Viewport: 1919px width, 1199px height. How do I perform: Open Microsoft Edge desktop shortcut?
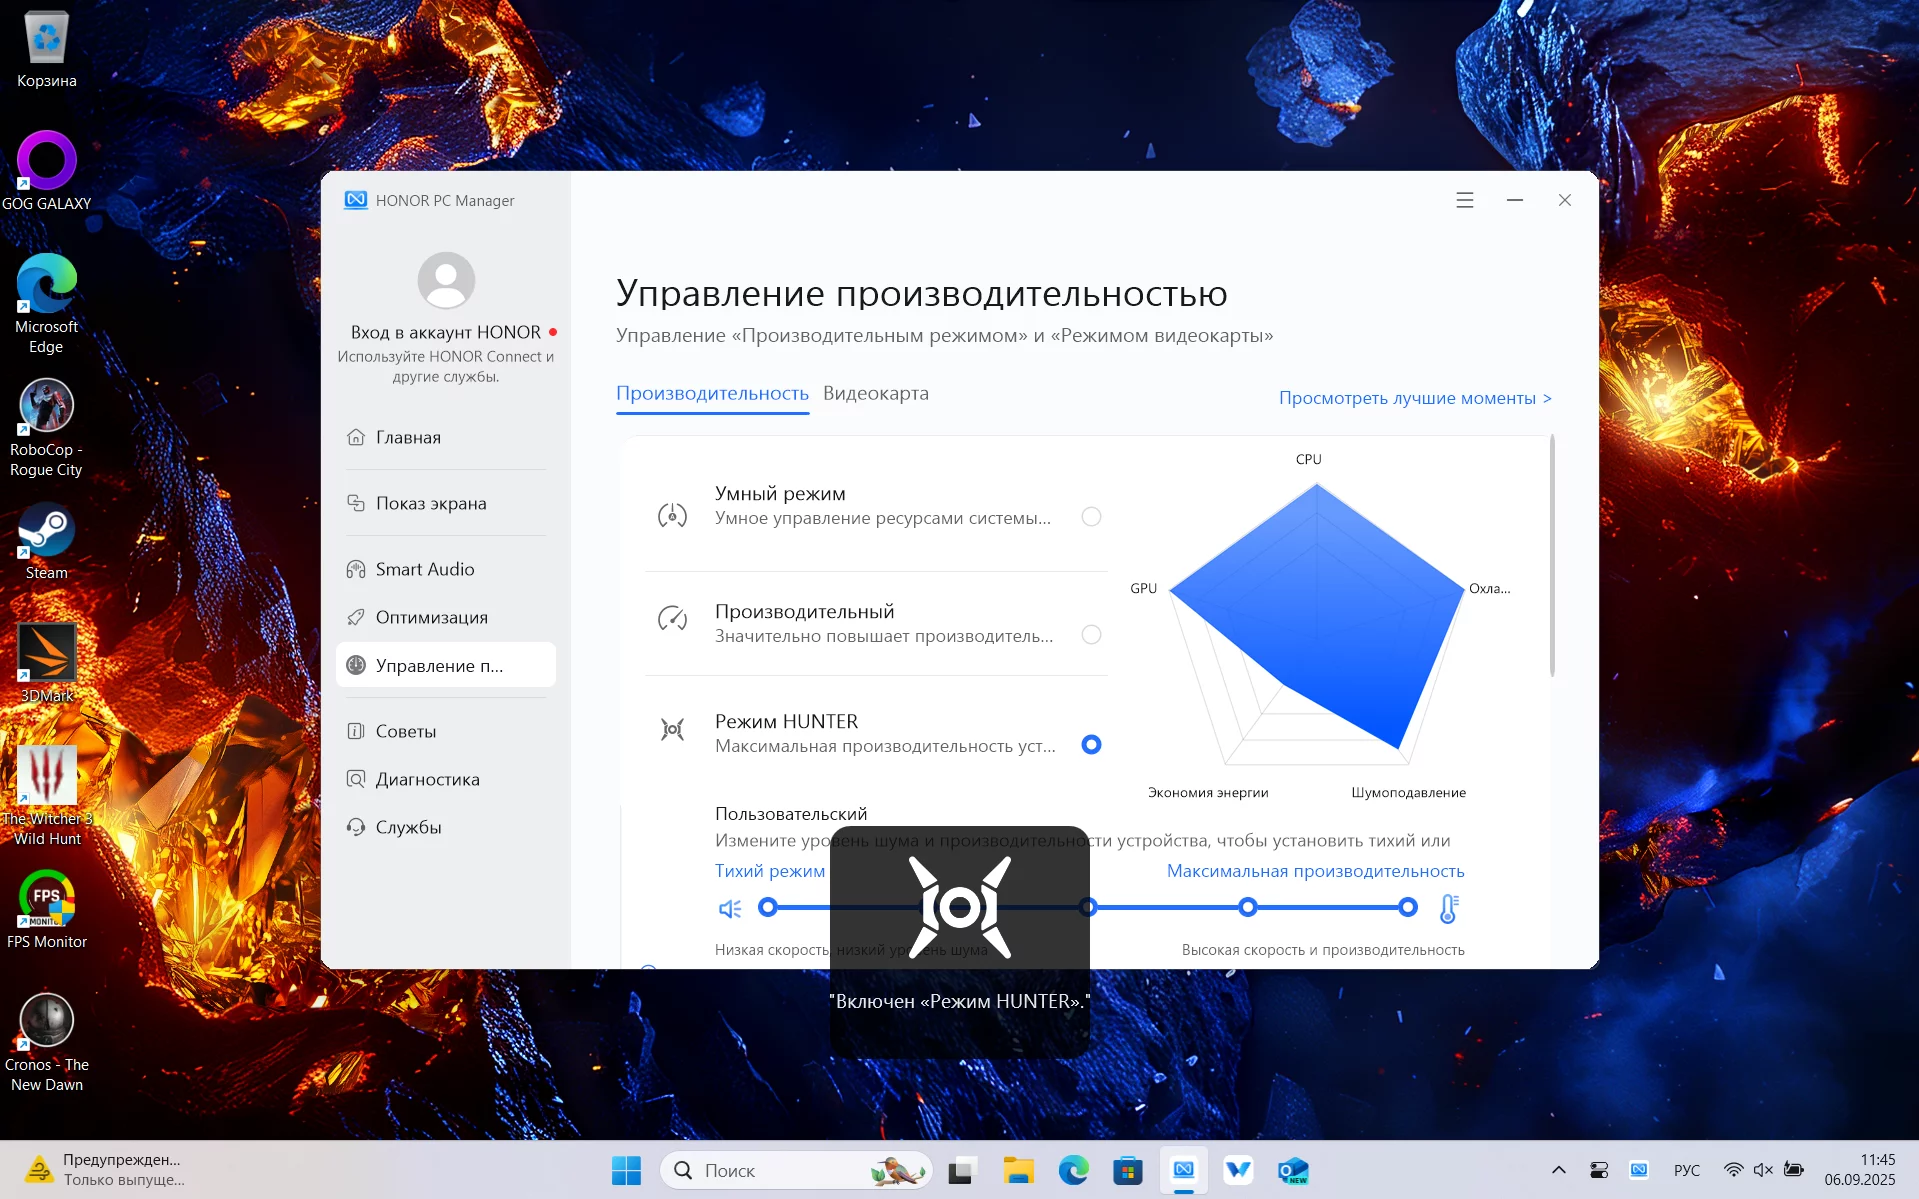pyautogui.click(x=47, y=304)
